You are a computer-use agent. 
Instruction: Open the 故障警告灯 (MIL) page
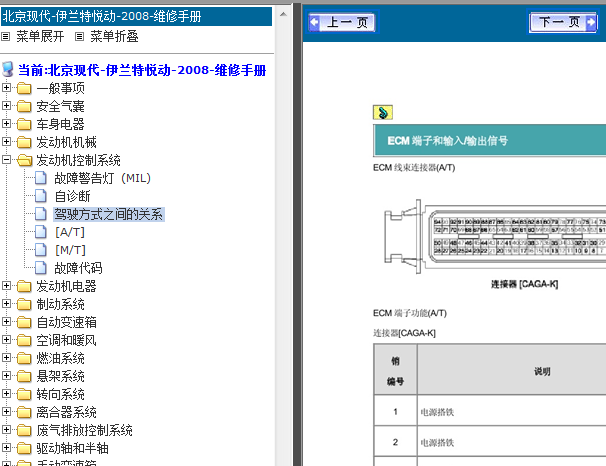102,179
